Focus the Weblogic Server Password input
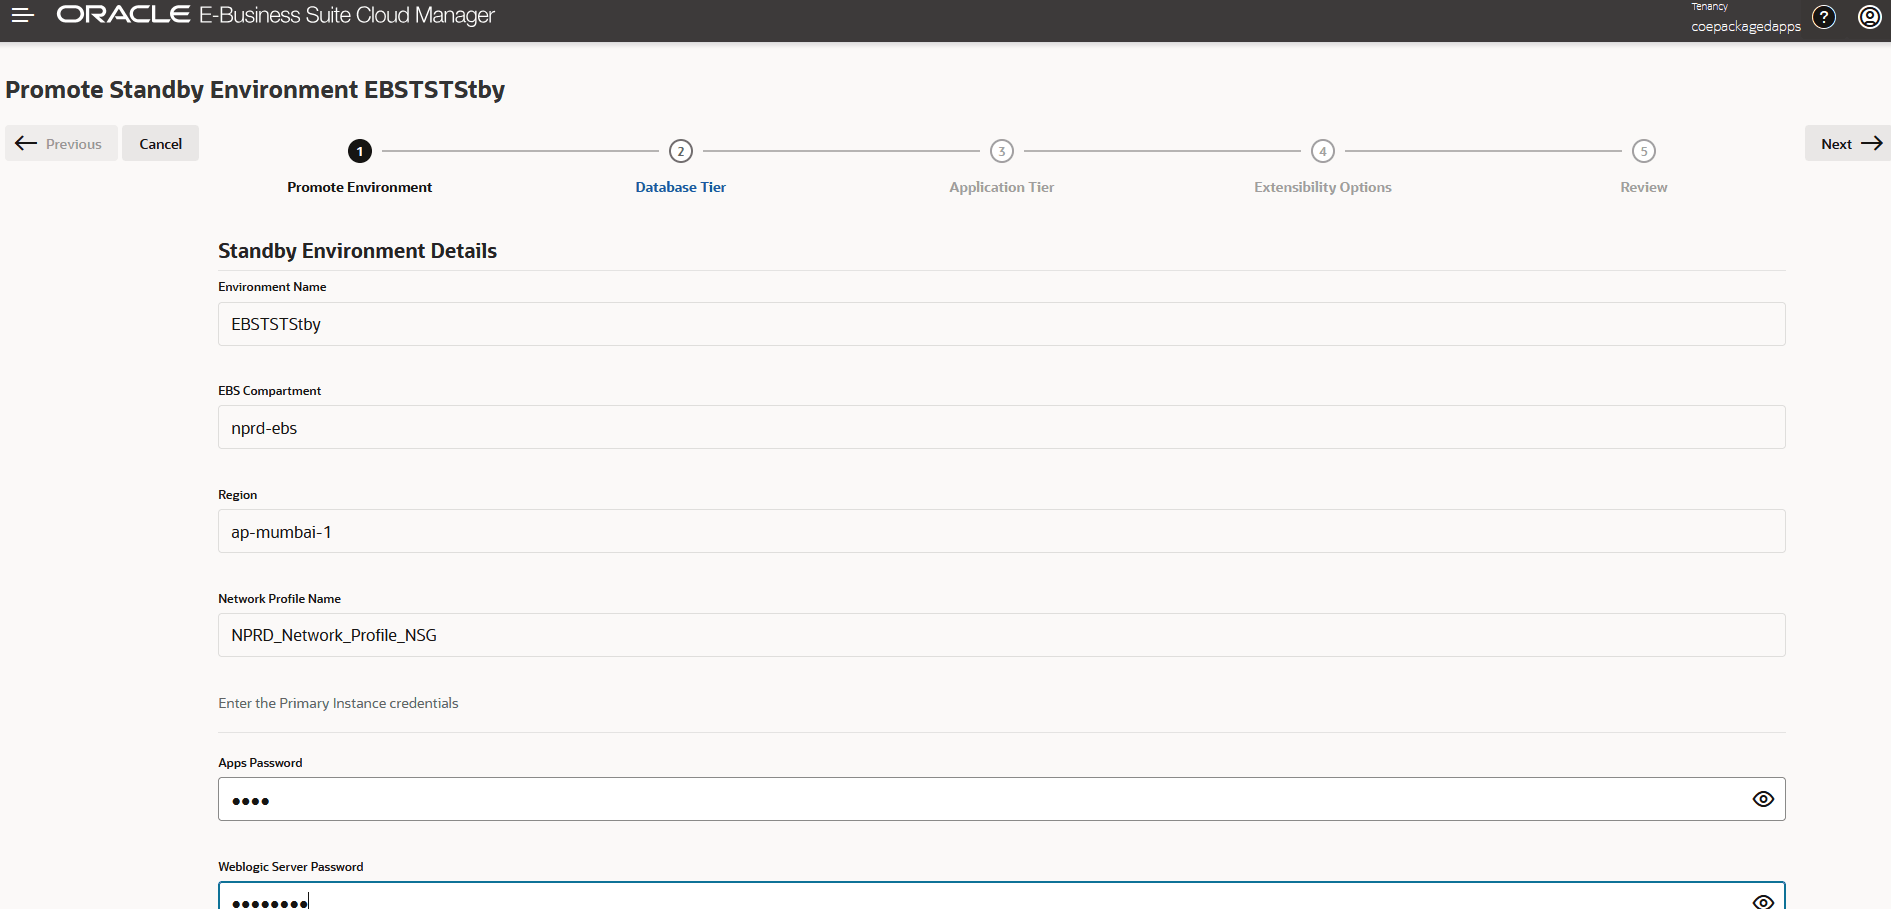The height and width of the screenshot is (909, 1891). point(1001,896)
